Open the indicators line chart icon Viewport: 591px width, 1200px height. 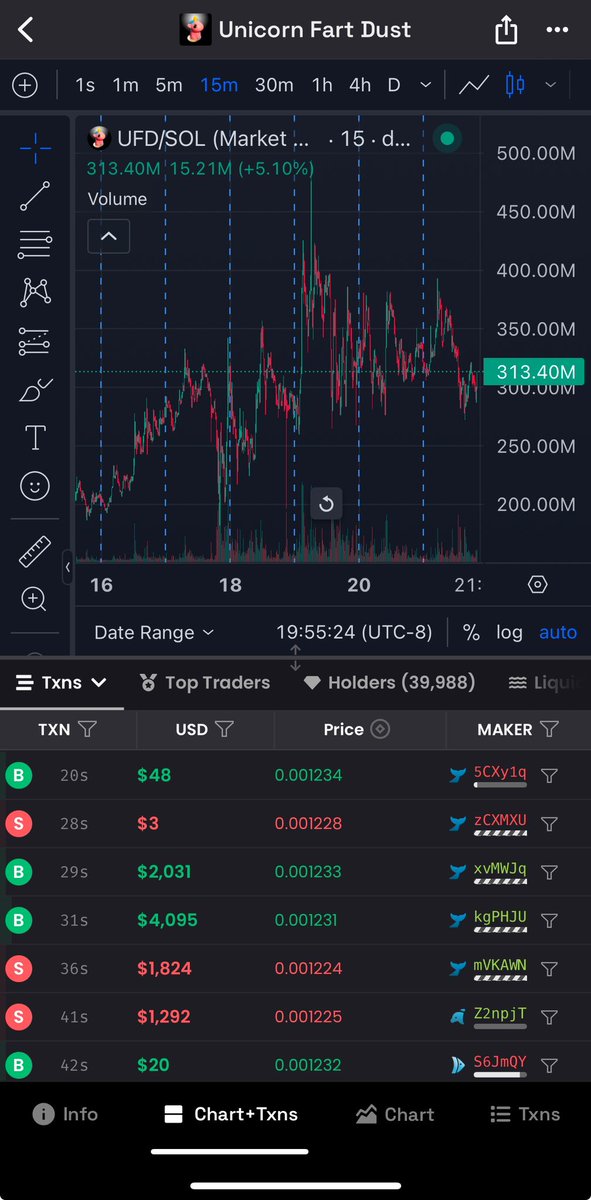(x=474, y=85)
